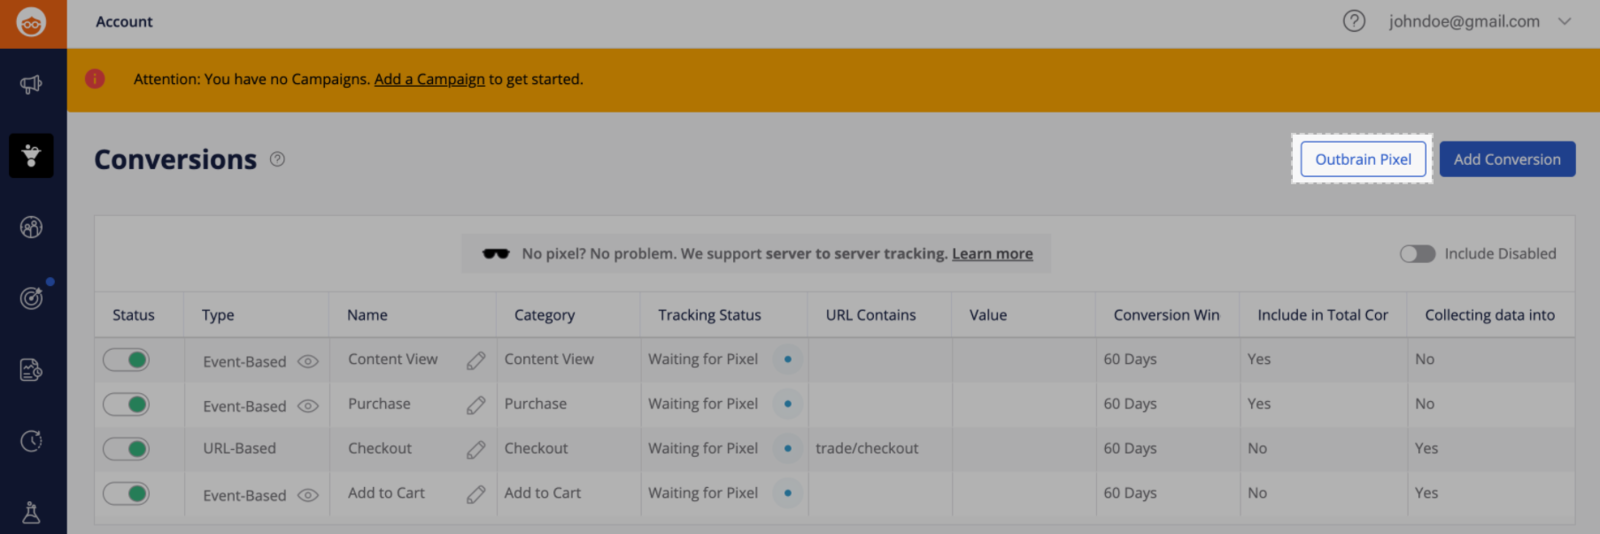Click tracking status dot for Add to Cart

click(788, 493)
